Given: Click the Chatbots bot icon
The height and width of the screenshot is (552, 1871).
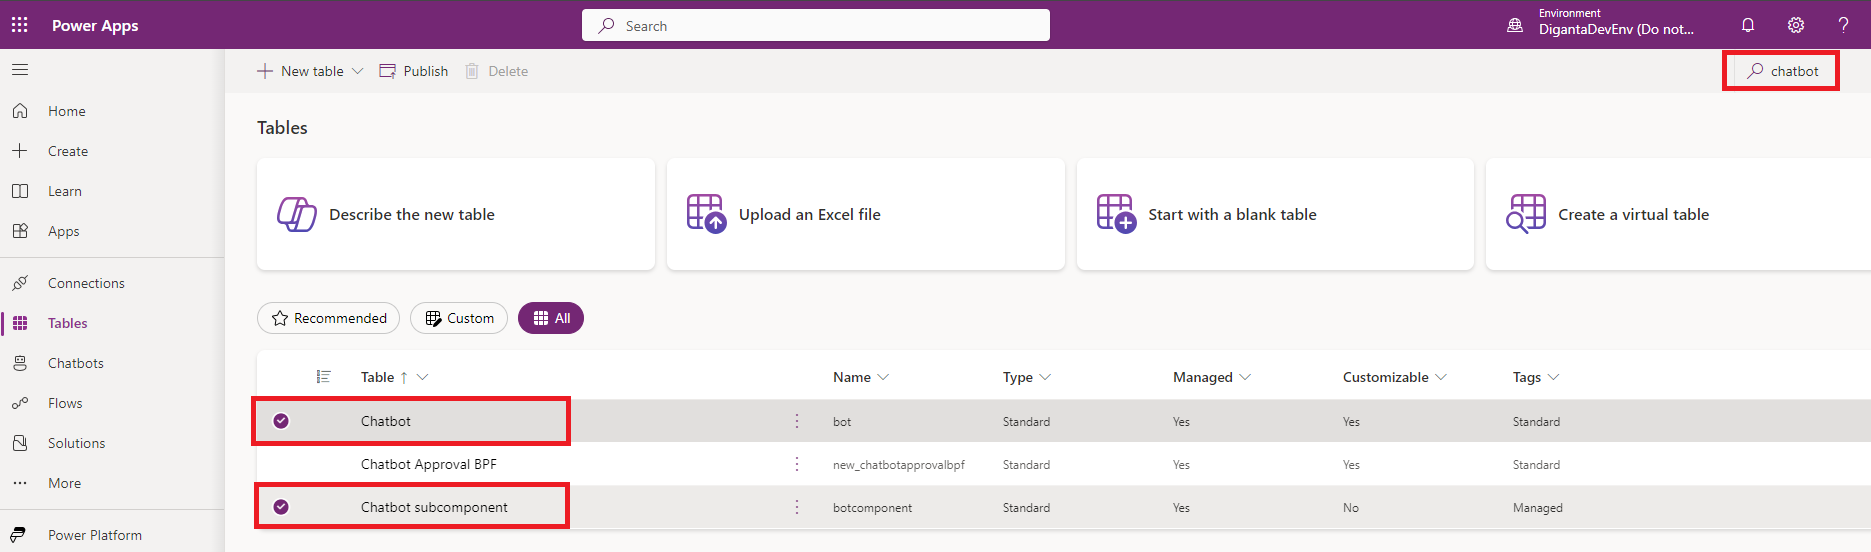Looking at the screenshot, I should pyautogui.click(x=20, y=363).
